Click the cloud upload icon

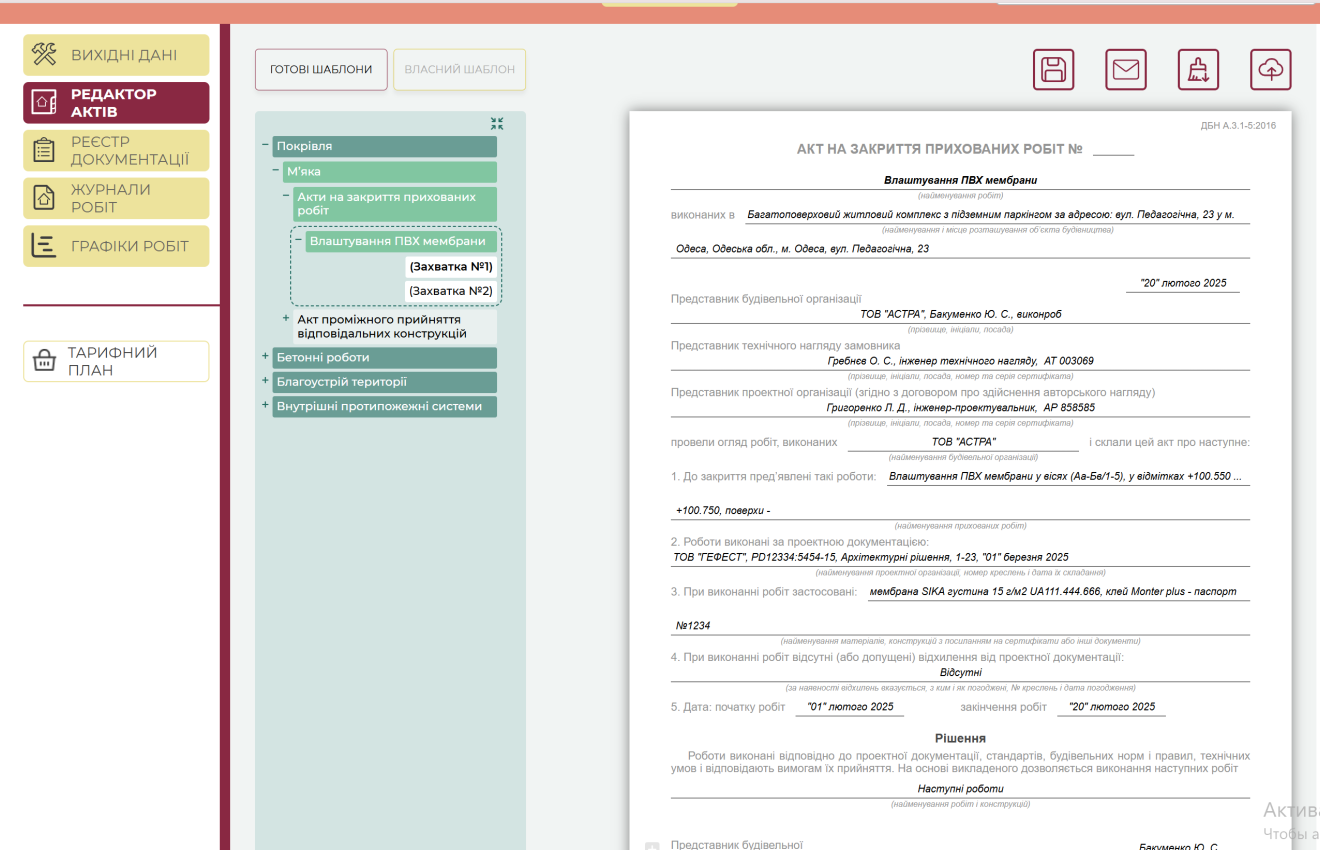pos(1271,70)
